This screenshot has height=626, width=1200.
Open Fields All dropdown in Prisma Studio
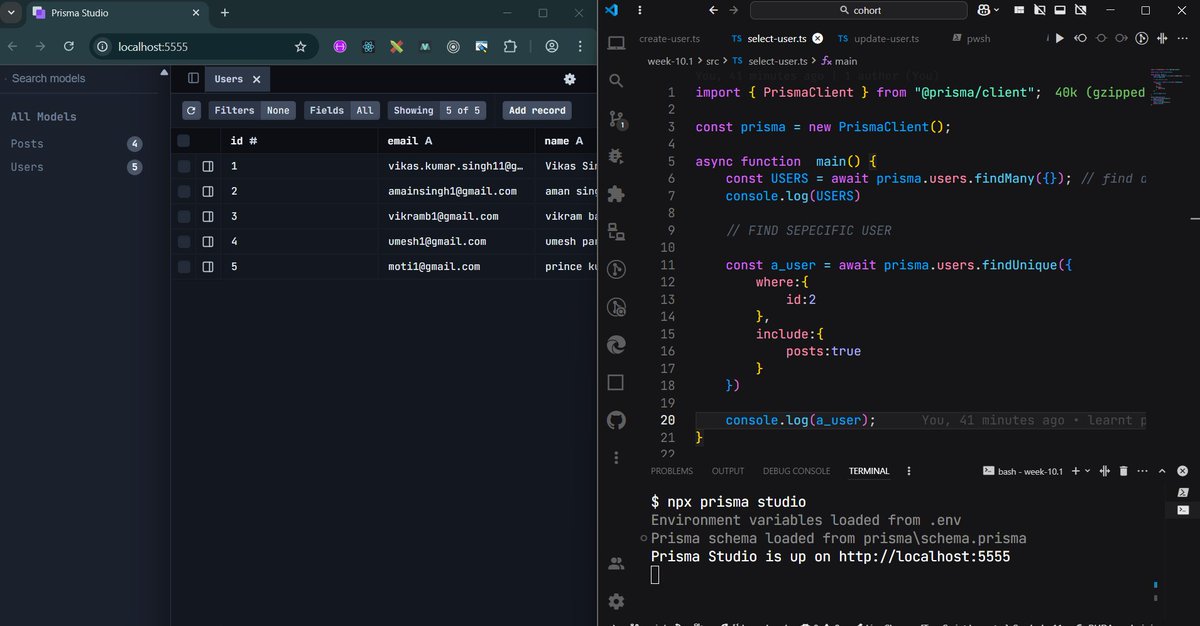click(342, 110)
